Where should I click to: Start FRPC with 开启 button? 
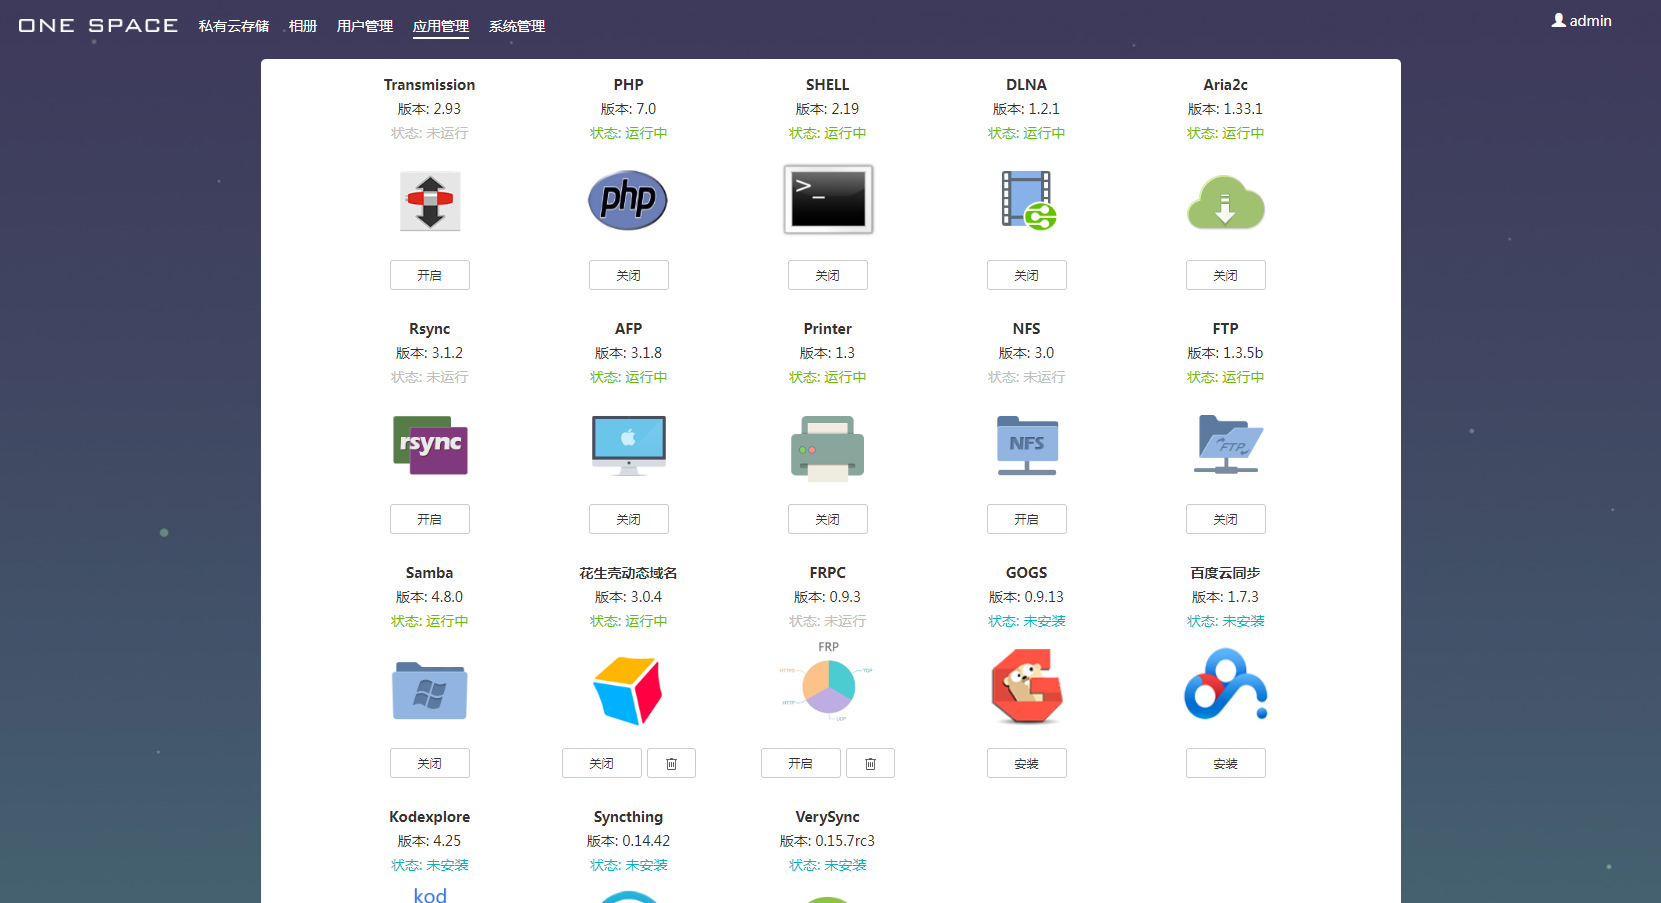click(x=801, y=763)
